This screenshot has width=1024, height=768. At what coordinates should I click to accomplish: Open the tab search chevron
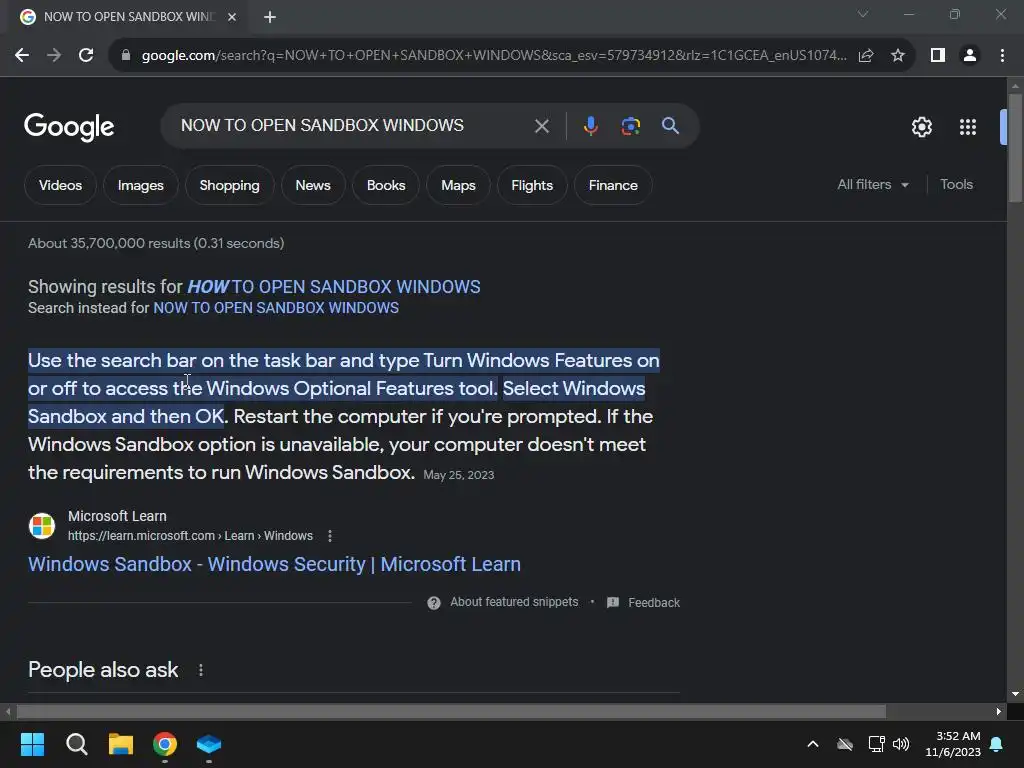pyautogui.click(x=863, y=14)
